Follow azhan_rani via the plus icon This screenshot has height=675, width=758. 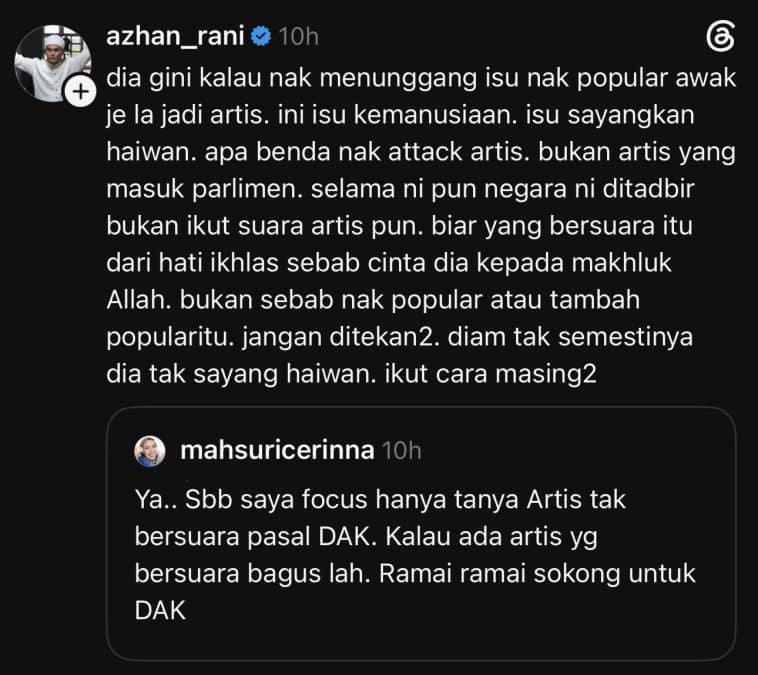pyautogui.click(x=80, y=91)
